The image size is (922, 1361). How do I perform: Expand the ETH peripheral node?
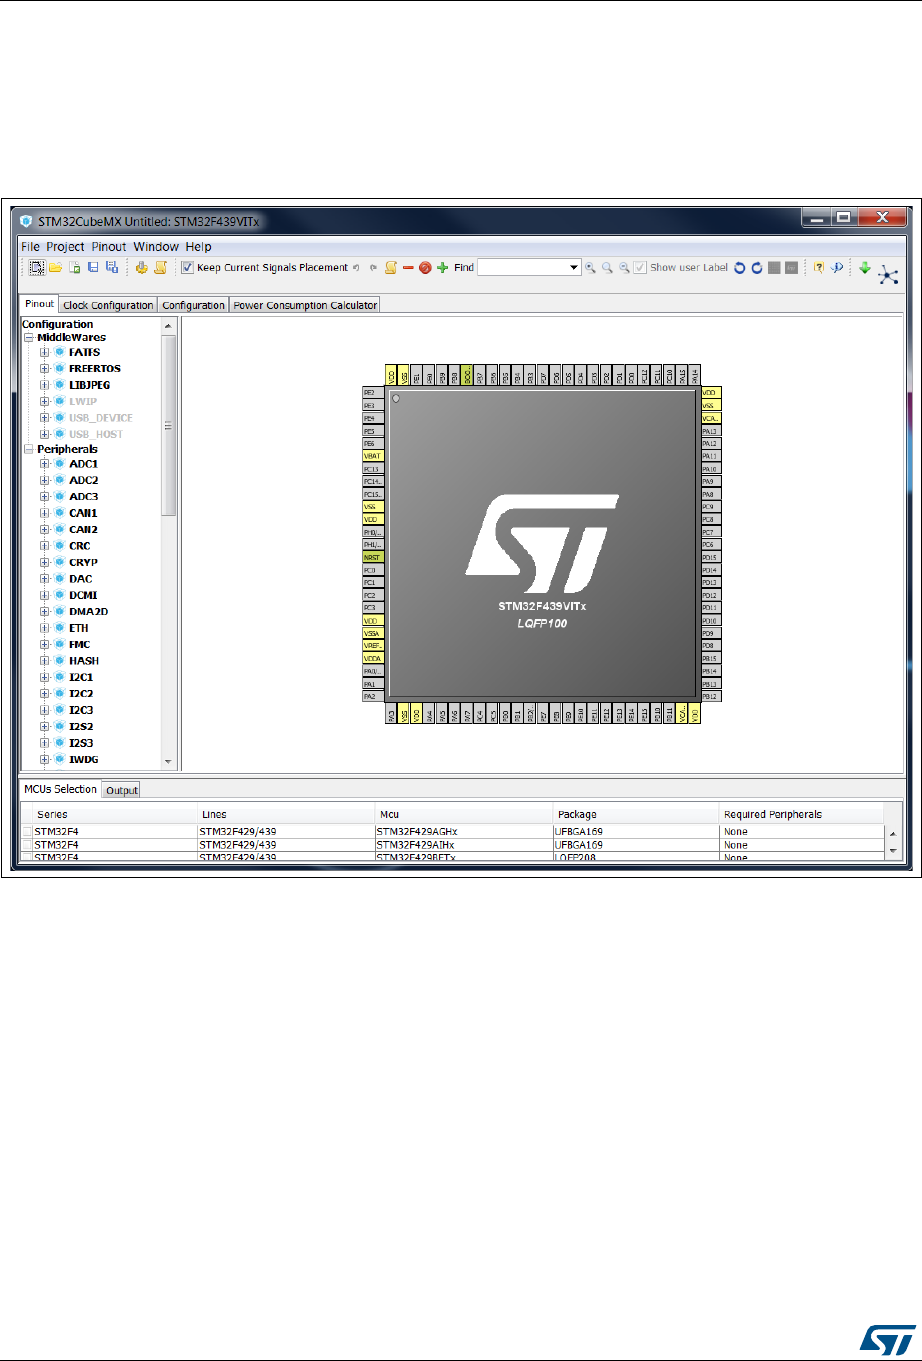click(44, 628)
